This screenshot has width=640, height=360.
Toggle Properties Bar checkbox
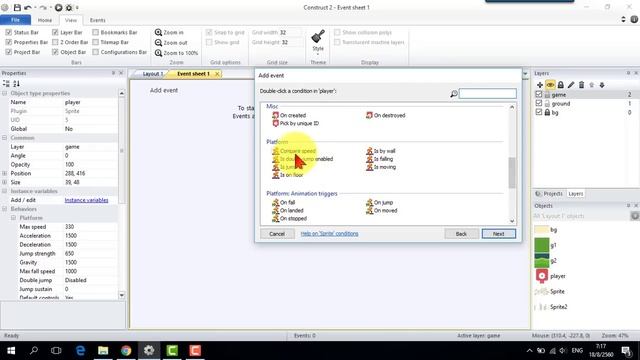9,42
